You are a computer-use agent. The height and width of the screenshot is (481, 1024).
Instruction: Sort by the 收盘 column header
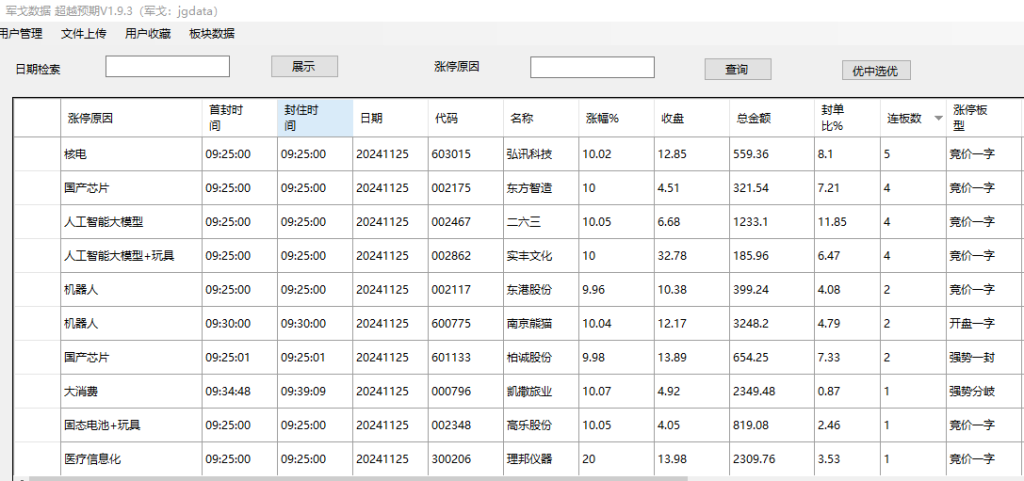(x=692, y=118)
